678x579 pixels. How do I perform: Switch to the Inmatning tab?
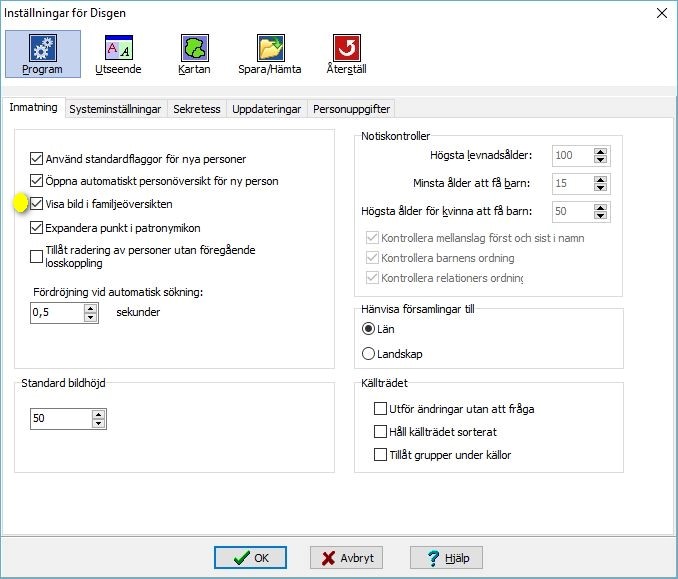(33, 107)
